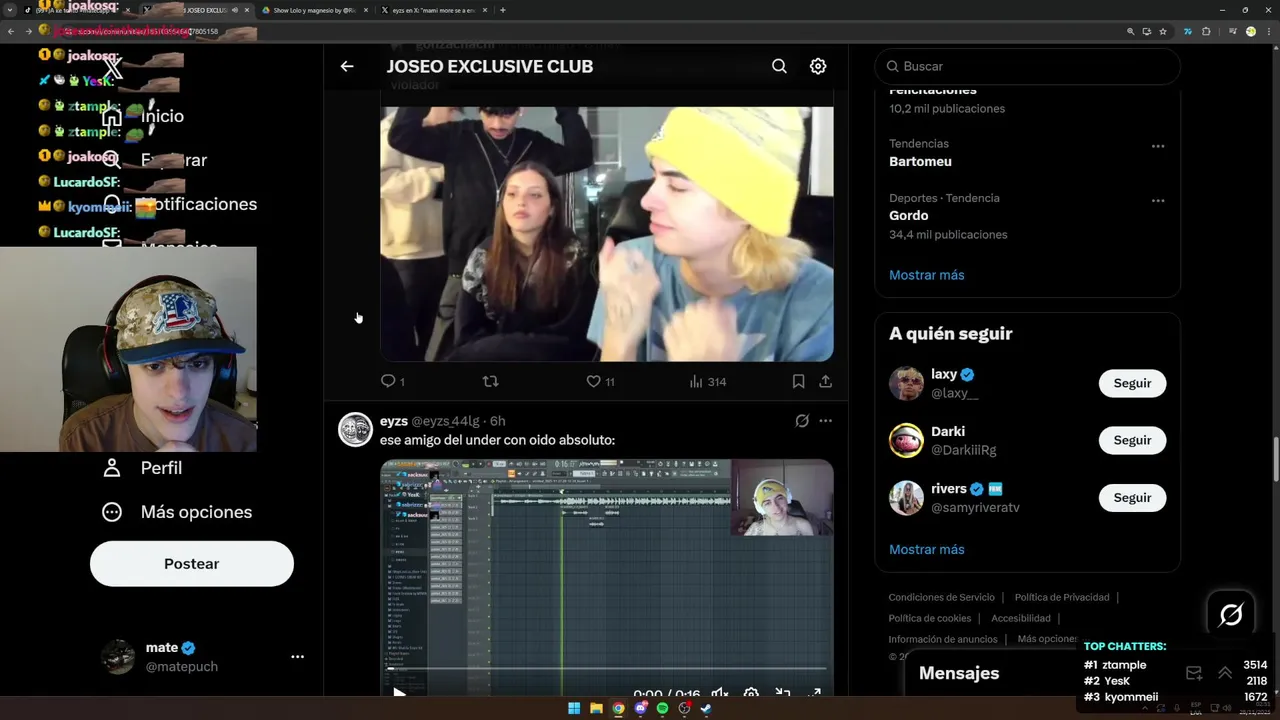Viewport: 1280px width, 720px height.
Task: Bookmark the yellow beanie video post
Action: coord(798,381)
